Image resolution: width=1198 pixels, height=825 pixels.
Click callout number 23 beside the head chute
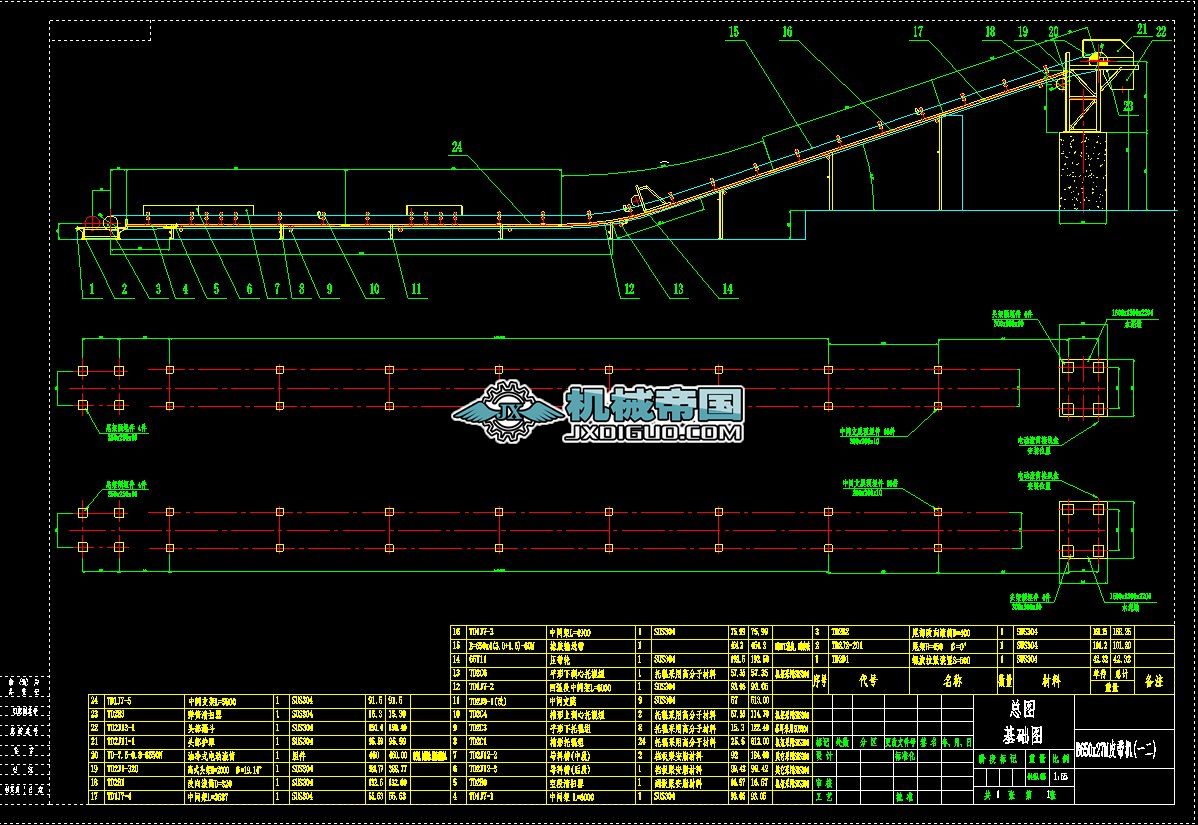coord(1128,106)
